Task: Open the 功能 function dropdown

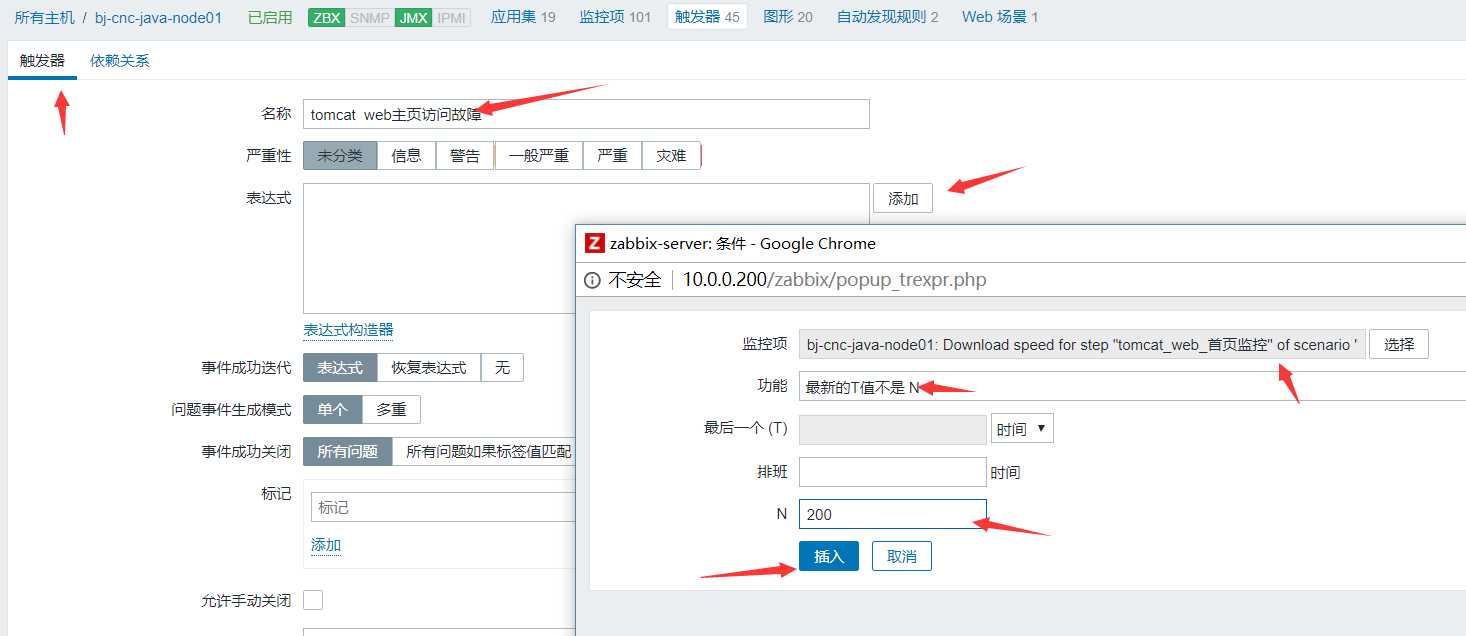Action: [1132, 387]
